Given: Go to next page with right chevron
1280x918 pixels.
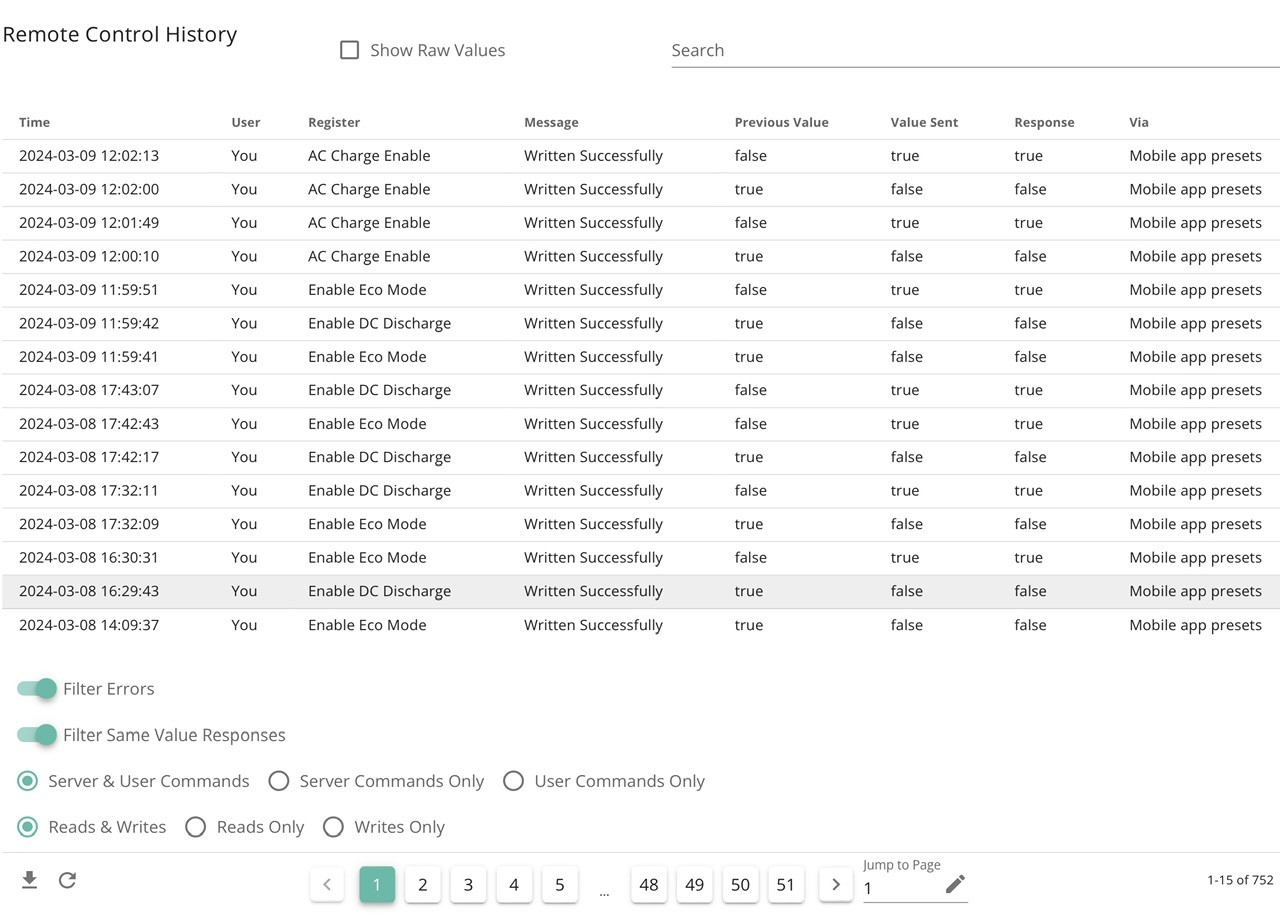Looking at the screenshot, I should tap(836, 884).
